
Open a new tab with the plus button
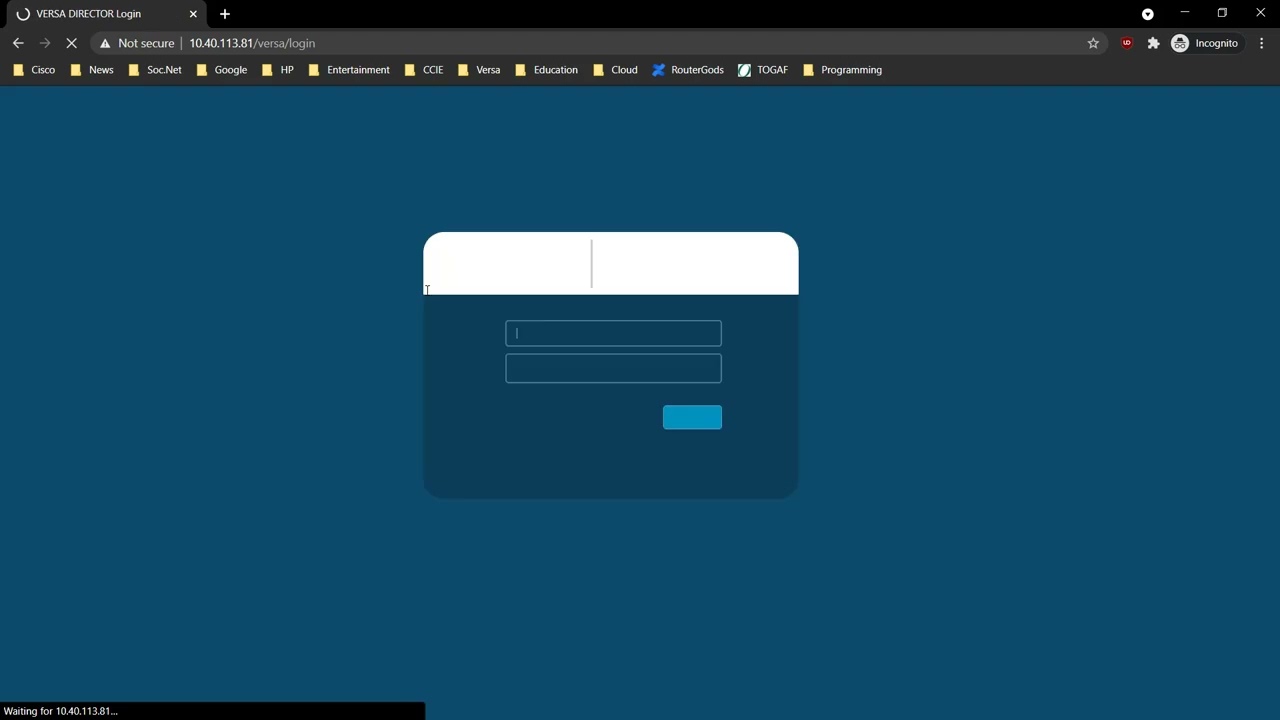pos(225,14)
